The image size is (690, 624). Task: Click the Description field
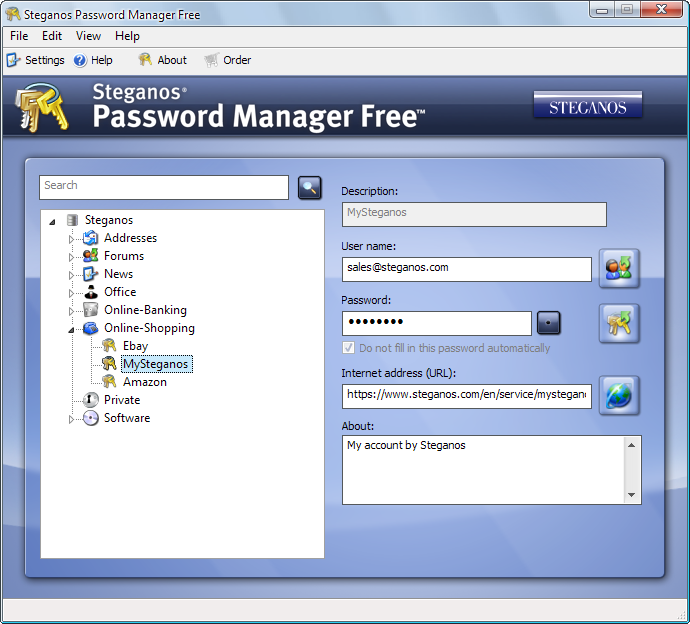point(474,214)
